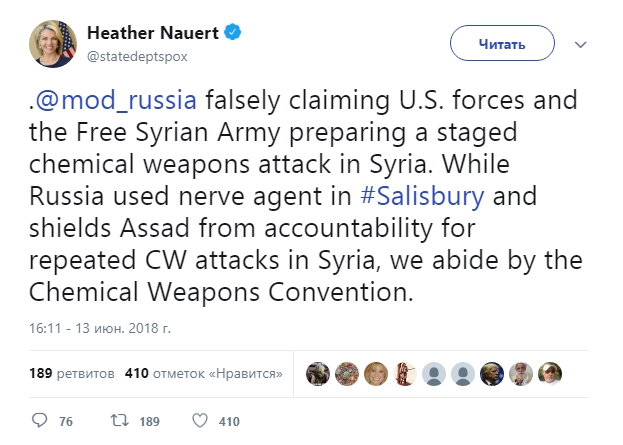Click the blue verified badge
The image size is (623, 445).
click(x=232, y=34)
